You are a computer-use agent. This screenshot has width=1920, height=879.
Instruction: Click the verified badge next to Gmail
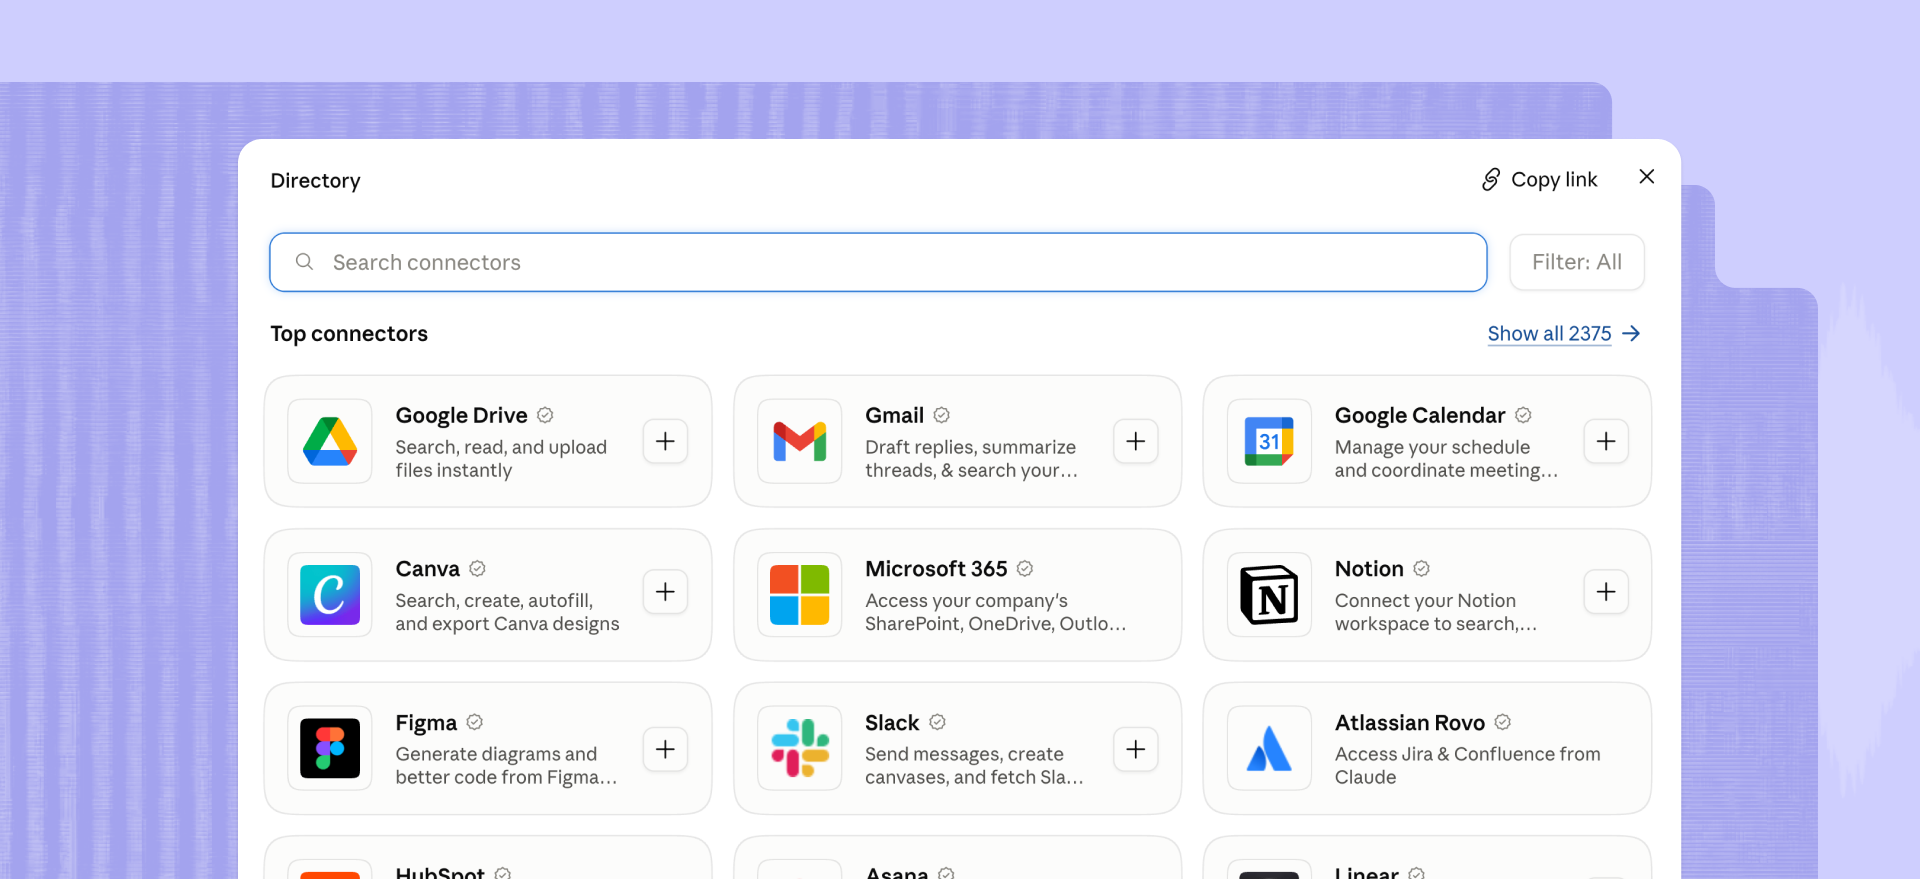coord(942,415)
